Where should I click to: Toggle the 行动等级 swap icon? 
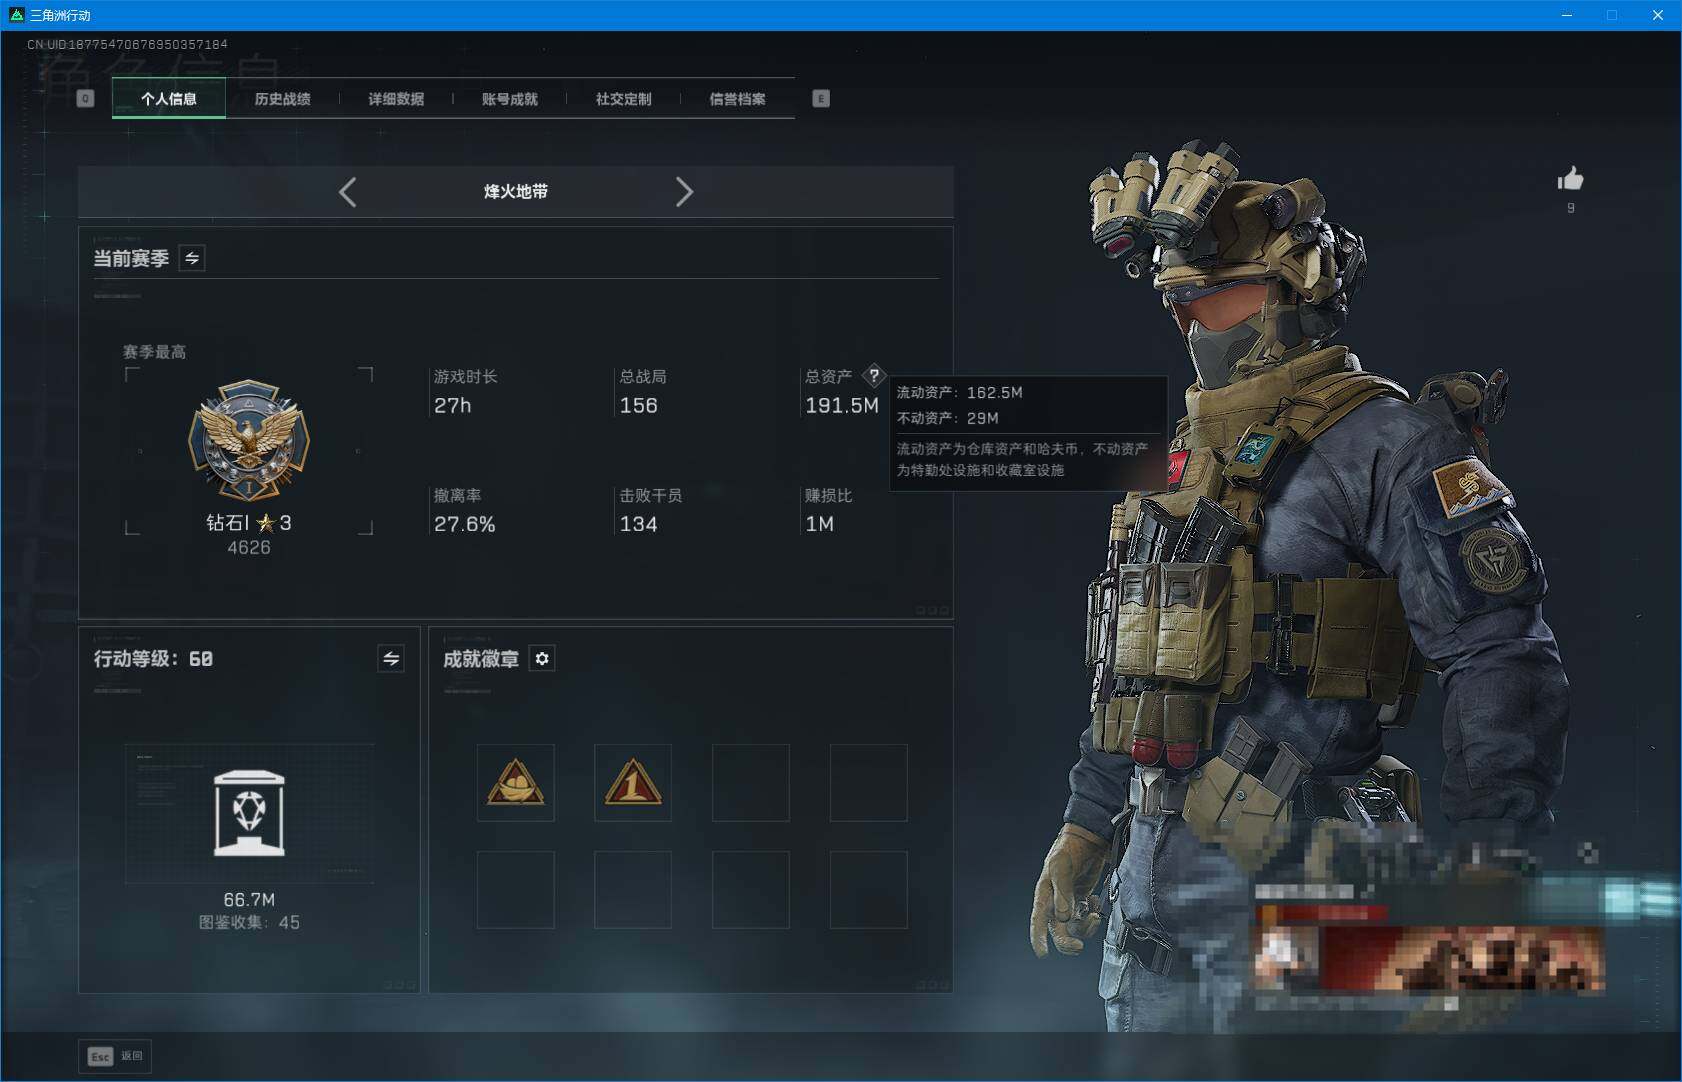(391, 658)
